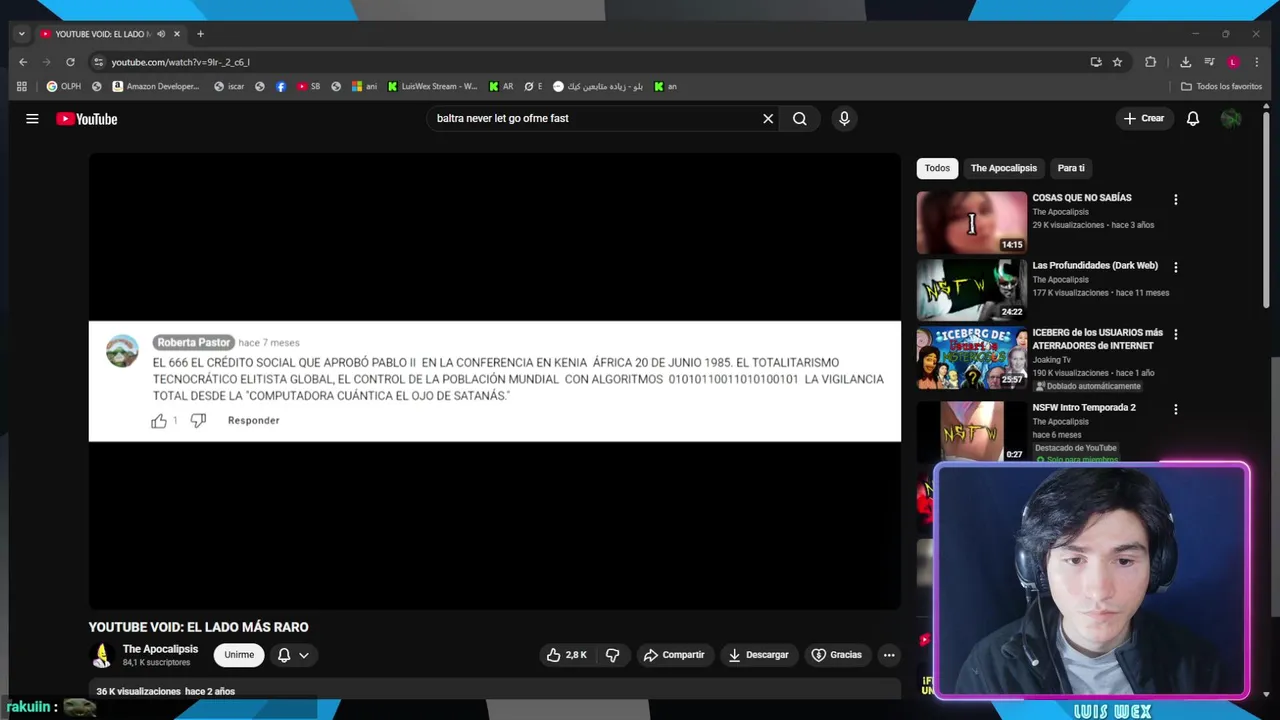Open the YouTube account avatar menu
Viewport: 1280px width, 720px height.
click(1231, 119)
